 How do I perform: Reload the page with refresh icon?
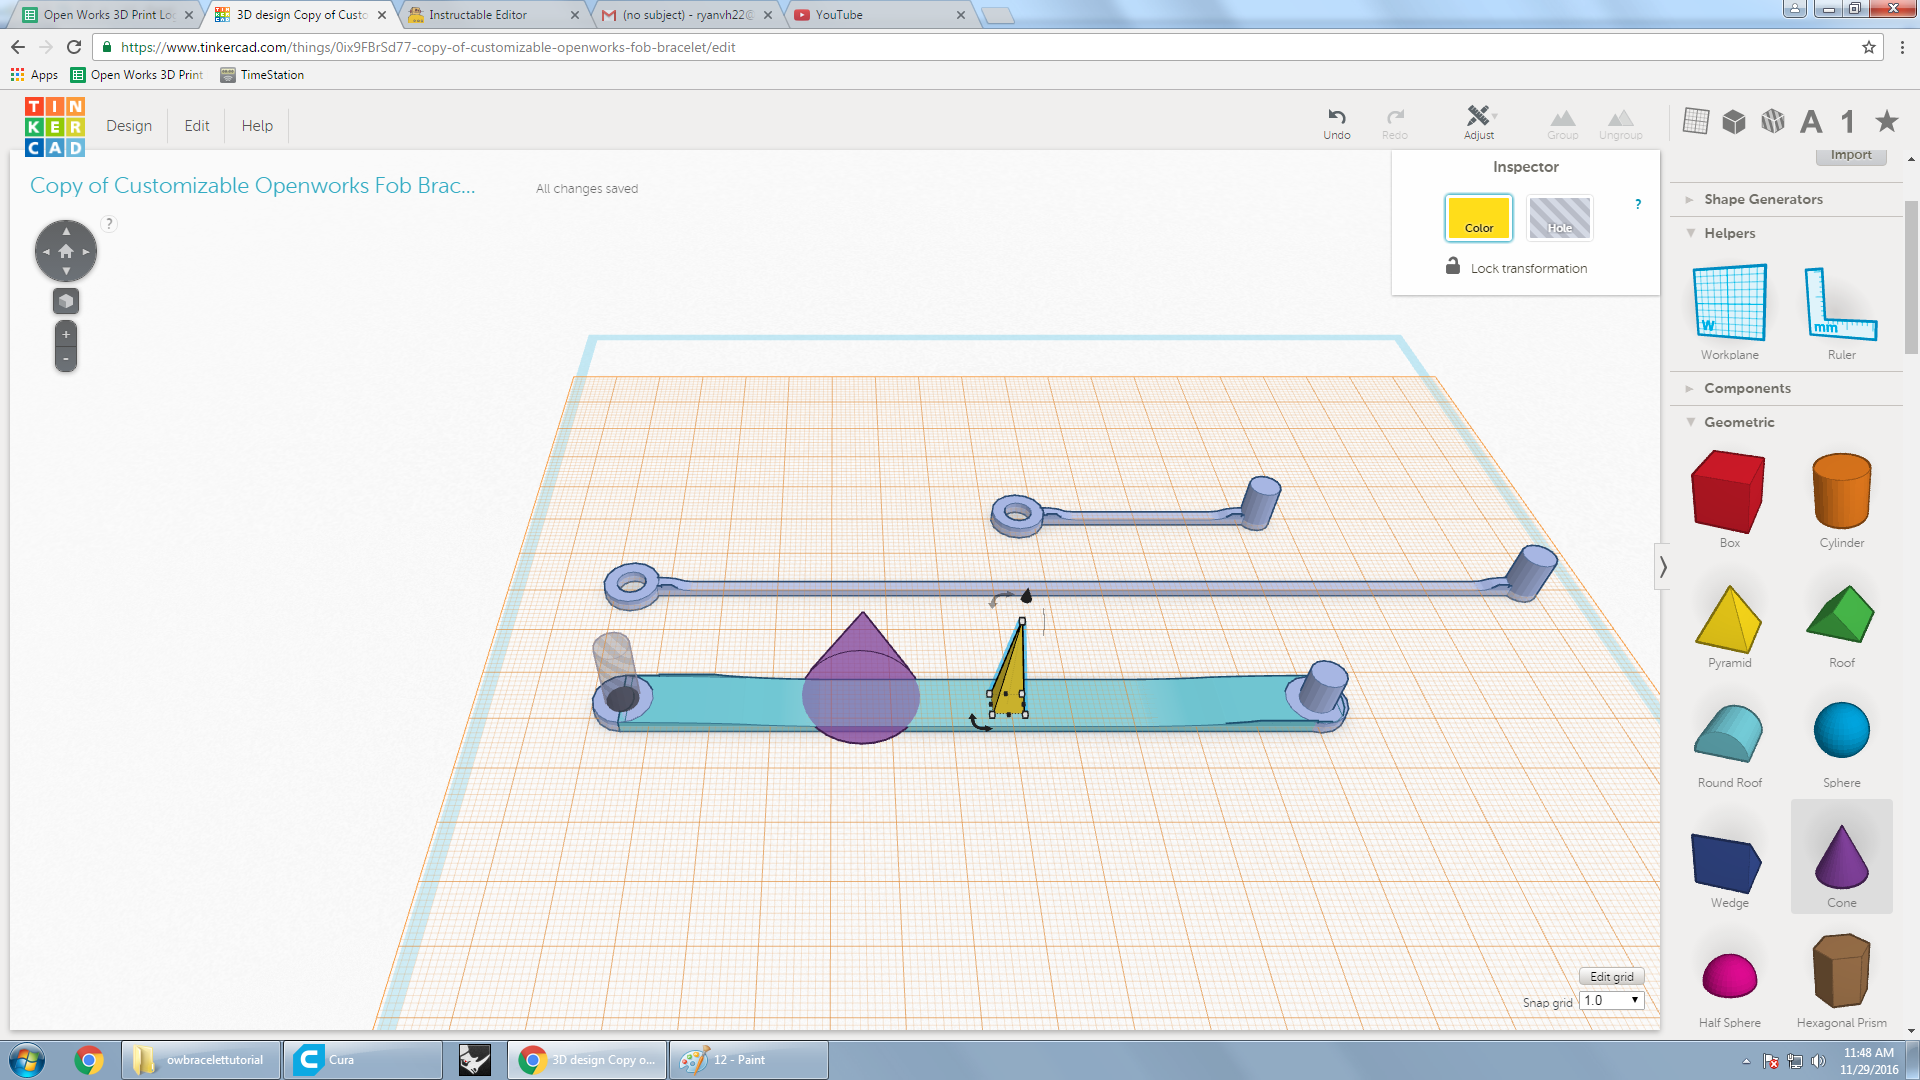[73, 47]
